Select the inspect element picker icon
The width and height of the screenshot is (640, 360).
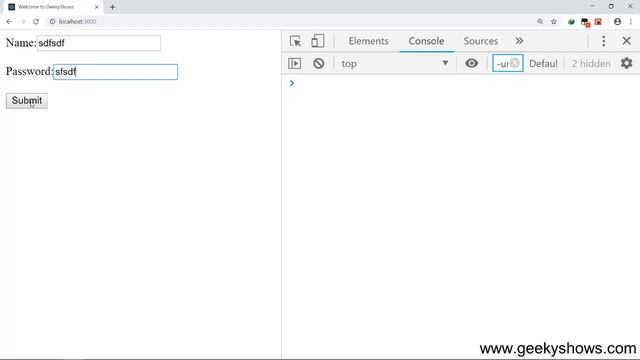295,41
